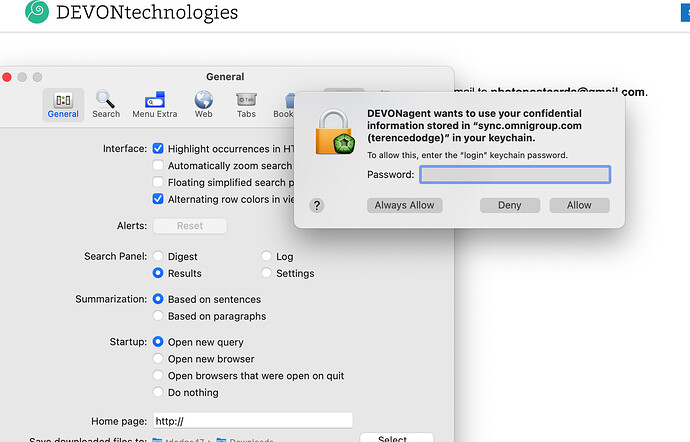
Task: Click the keychain padlock icon
Action: coord(335,132)
